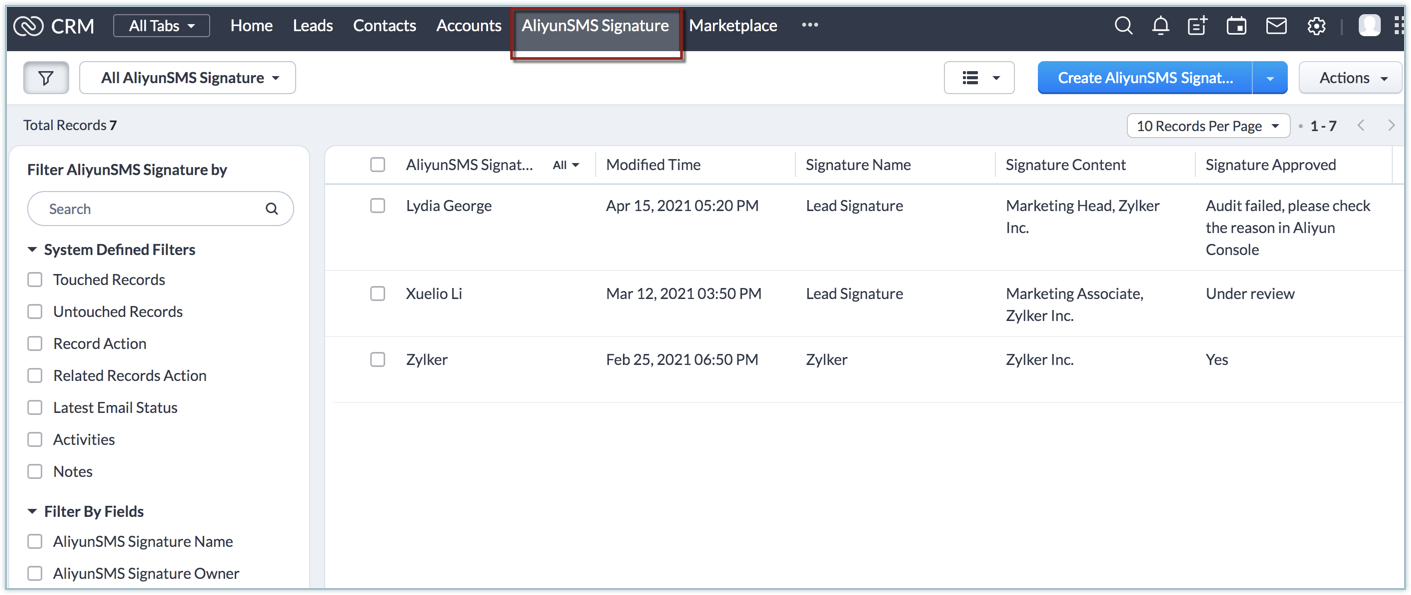Image resolution: width=1411 pixels, height=595 pixels.
Task: Check Notes filter
Action: pyautogui.click(x=35, y=472)
